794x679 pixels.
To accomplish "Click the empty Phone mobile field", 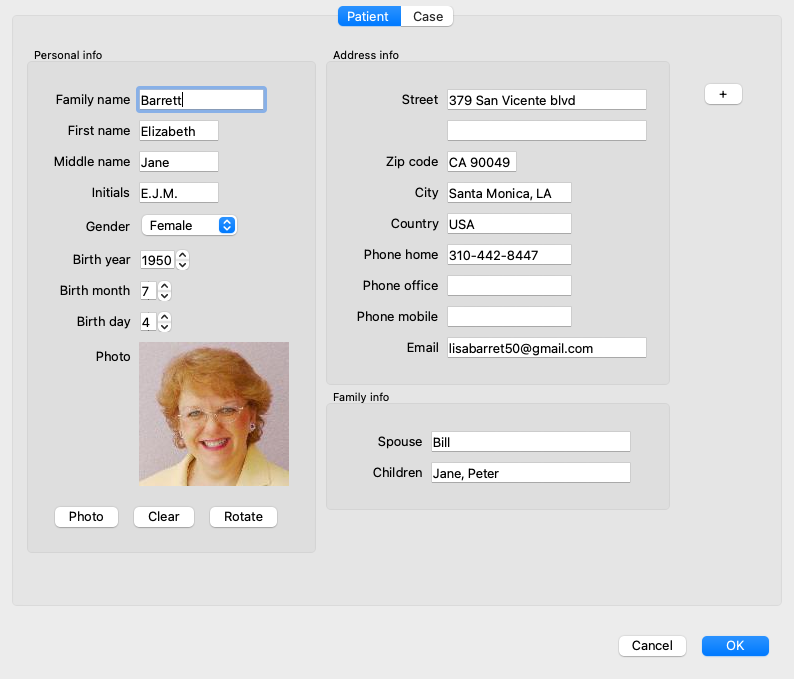I will 509,317.
